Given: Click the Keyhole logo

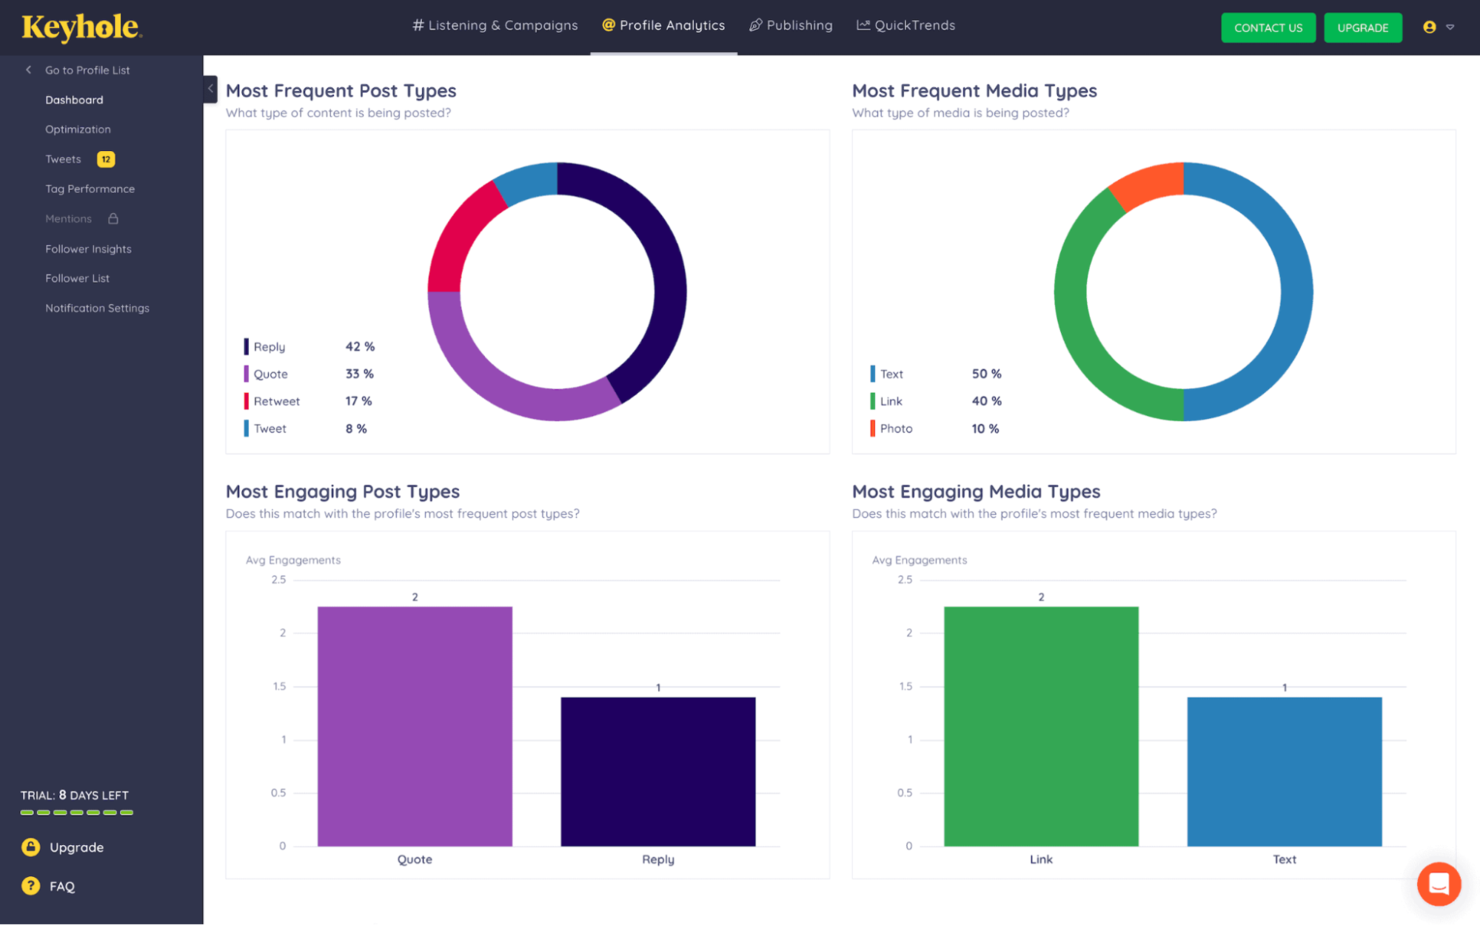Looking at the screenshot, I should pyautogui.click(x=82, y=27).
